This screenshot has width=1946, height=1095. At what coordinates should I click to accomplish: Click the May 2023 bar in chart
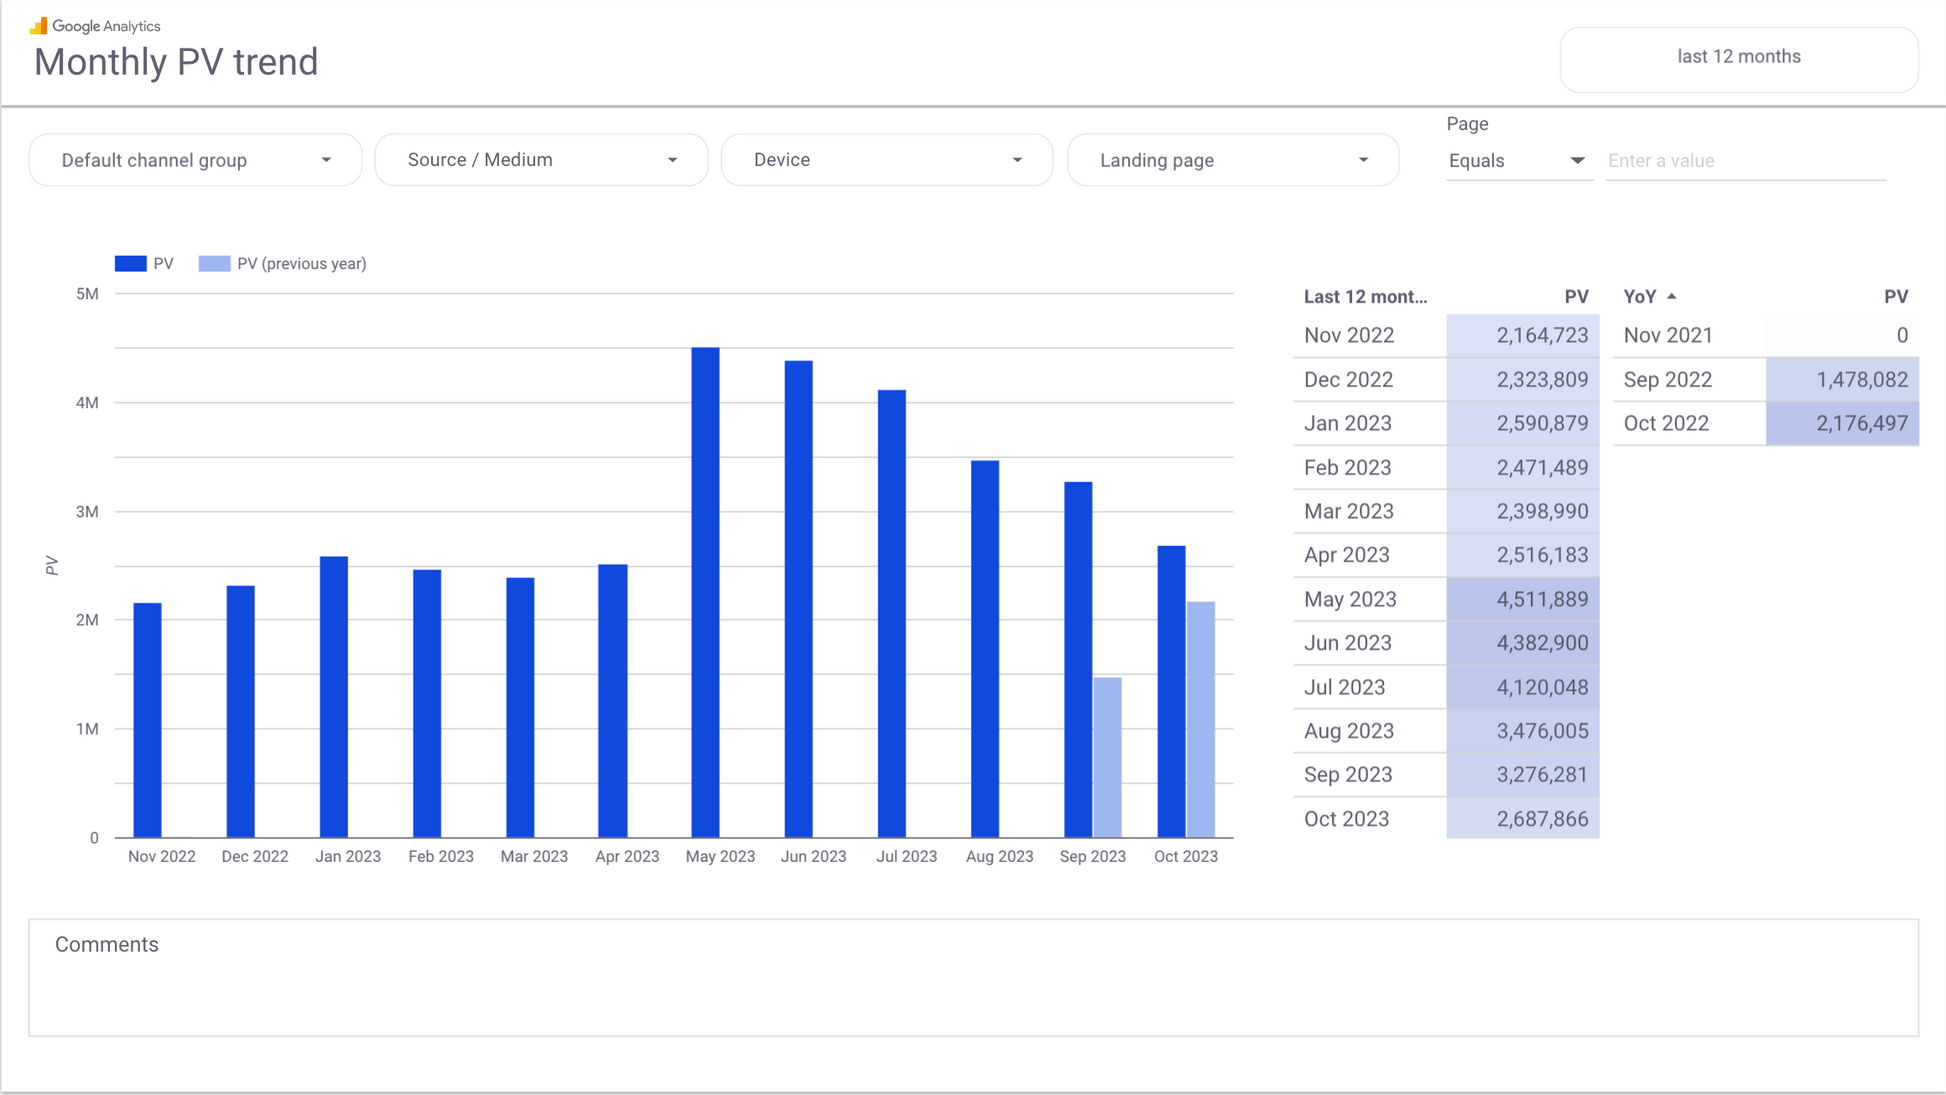coord(705,592)
